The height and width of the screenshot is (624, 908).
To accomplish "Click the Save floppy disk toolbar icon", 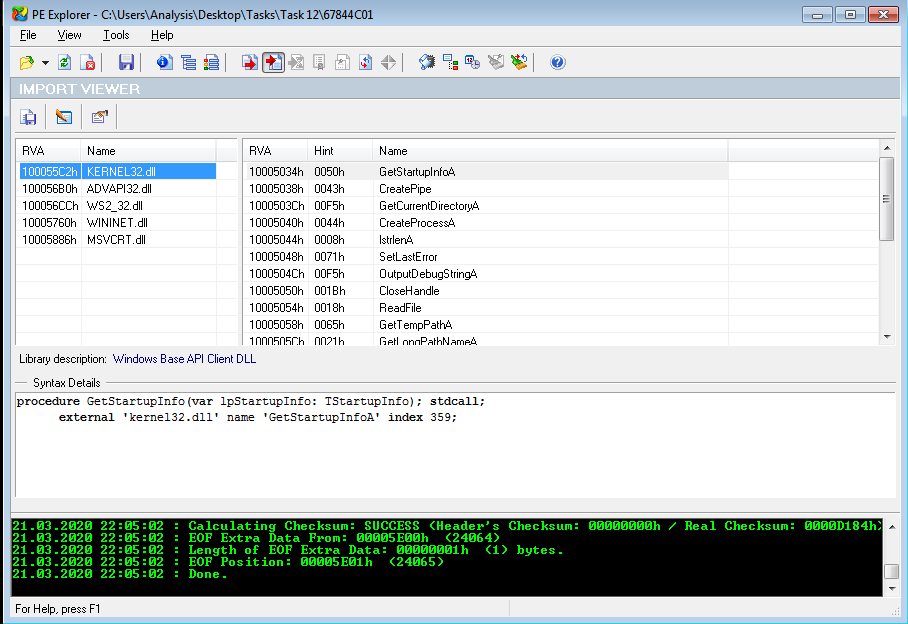I will point(126,63).
